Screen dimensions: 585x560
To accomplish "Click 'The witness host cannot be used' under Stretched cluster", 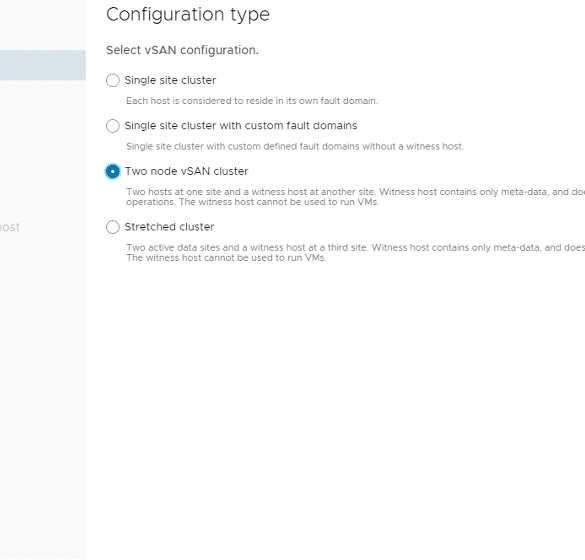I will point(226,258).
